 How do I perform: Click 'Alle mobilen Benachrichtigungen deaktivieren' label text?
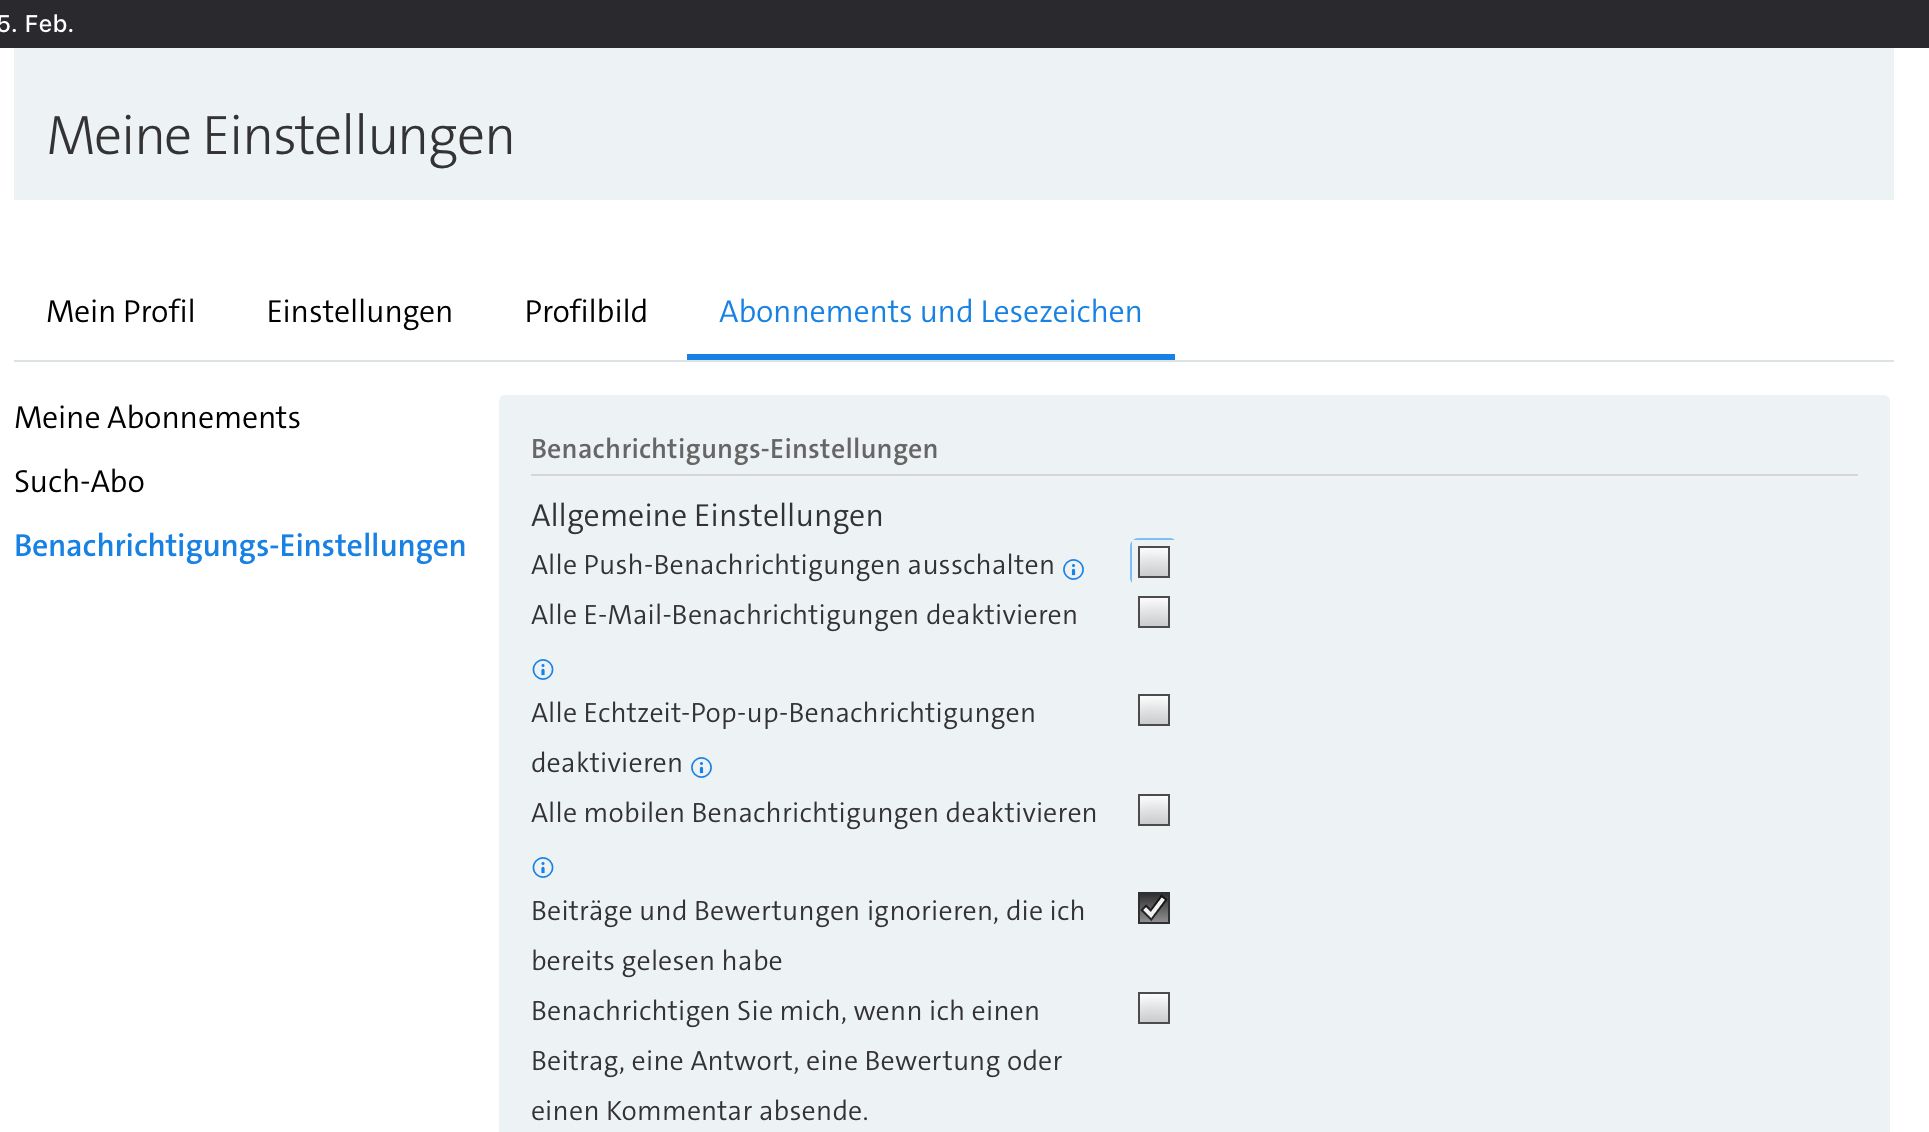814,813
